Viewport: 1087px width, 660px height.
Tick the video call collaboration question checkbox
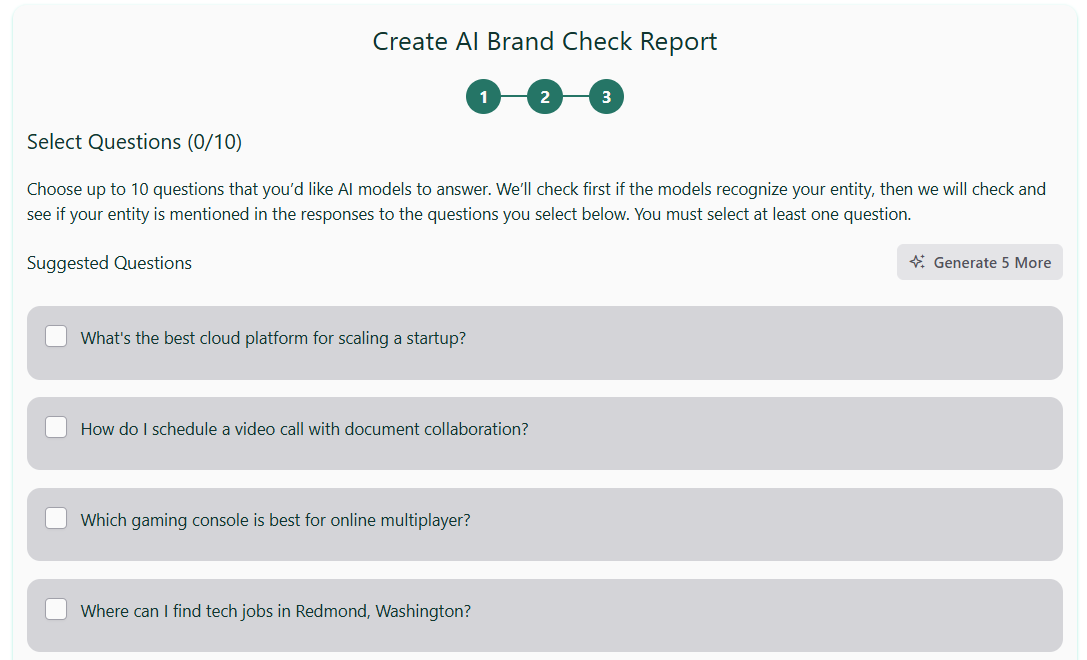click(x=56, y=428)
